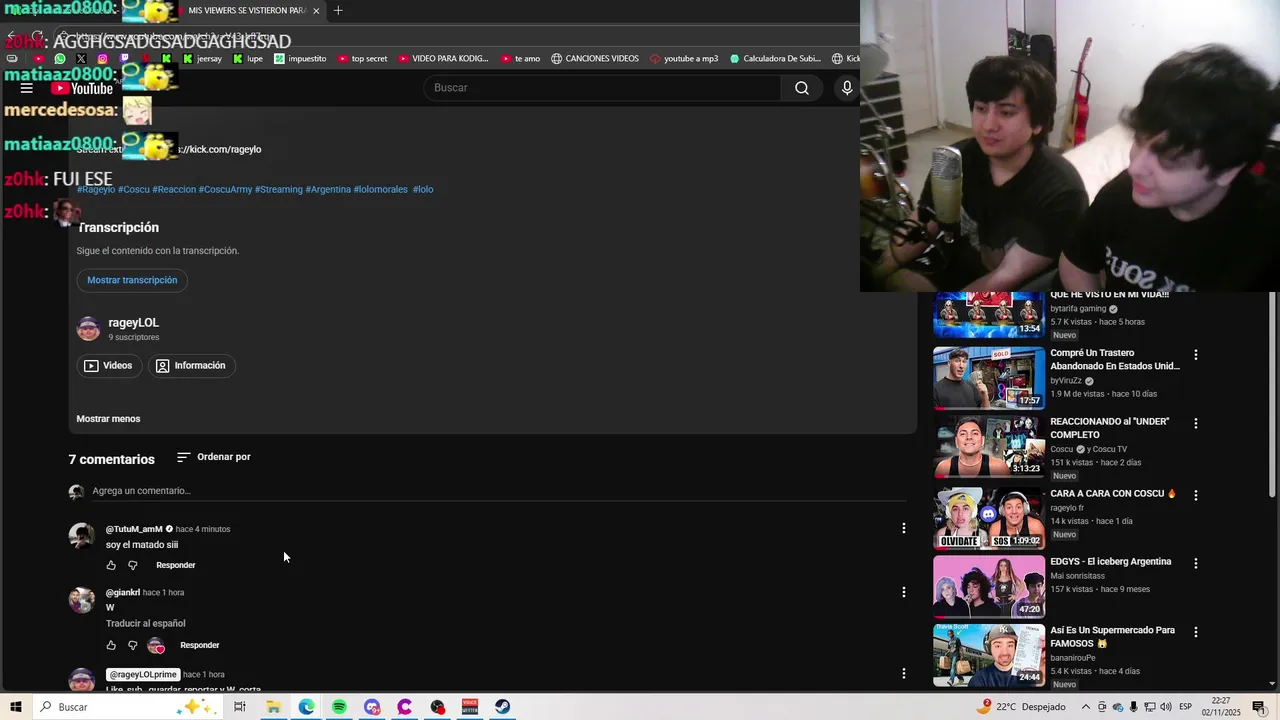Image resolution: width=1280 pixels, height=720 pixels.
Task: Open EDGYS El iceberg Argentina thumbnail
Action: [988, 586]
